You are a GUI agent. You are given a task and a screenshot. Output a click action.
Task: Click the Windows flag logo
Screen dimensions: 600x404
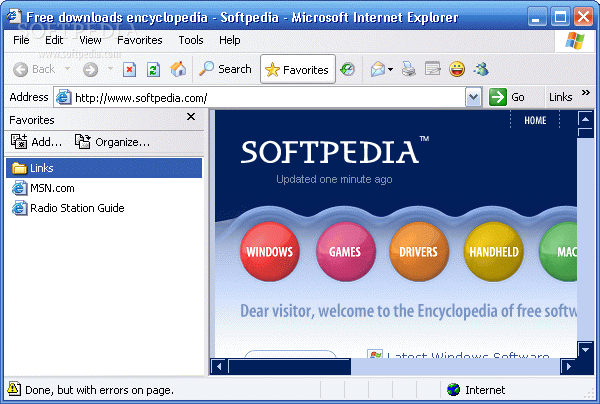pyautogui.click(x=575, y=41)
